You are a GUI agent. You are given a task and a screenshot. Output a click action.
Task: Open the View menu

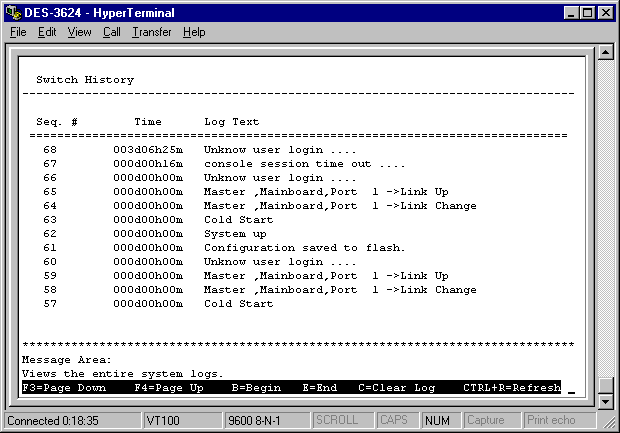(79, 32)
